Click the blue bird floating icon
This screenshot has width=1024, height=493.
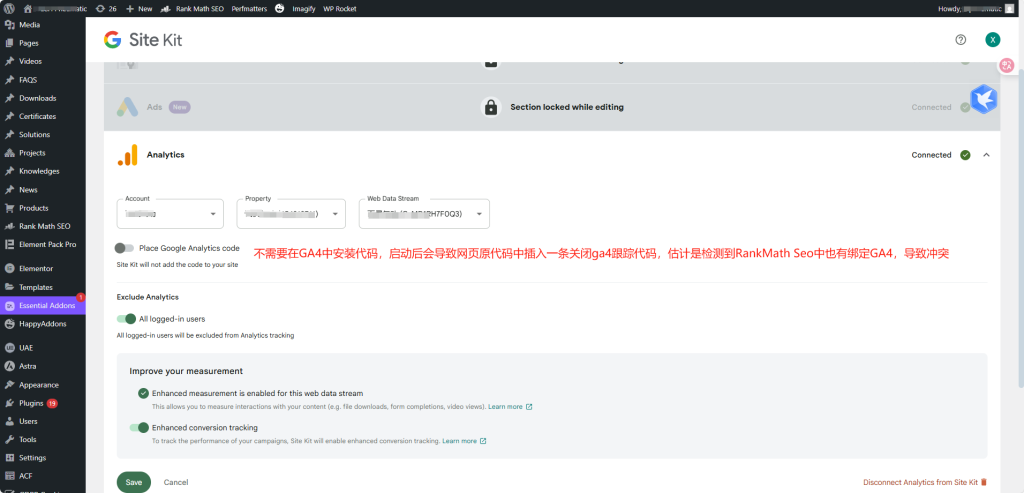tap(983, 99)
